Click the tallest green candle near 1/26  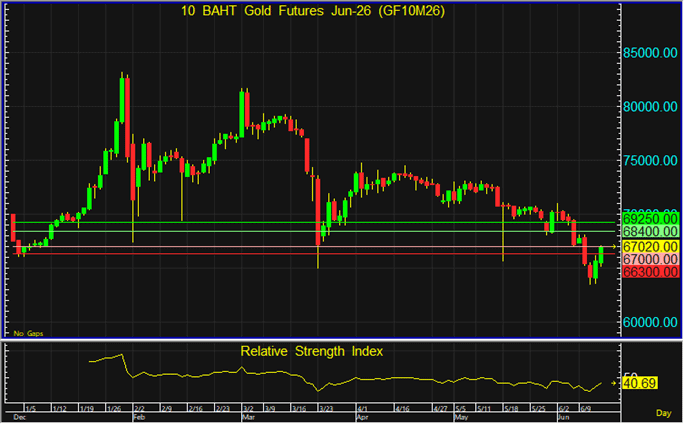point(122,98)
